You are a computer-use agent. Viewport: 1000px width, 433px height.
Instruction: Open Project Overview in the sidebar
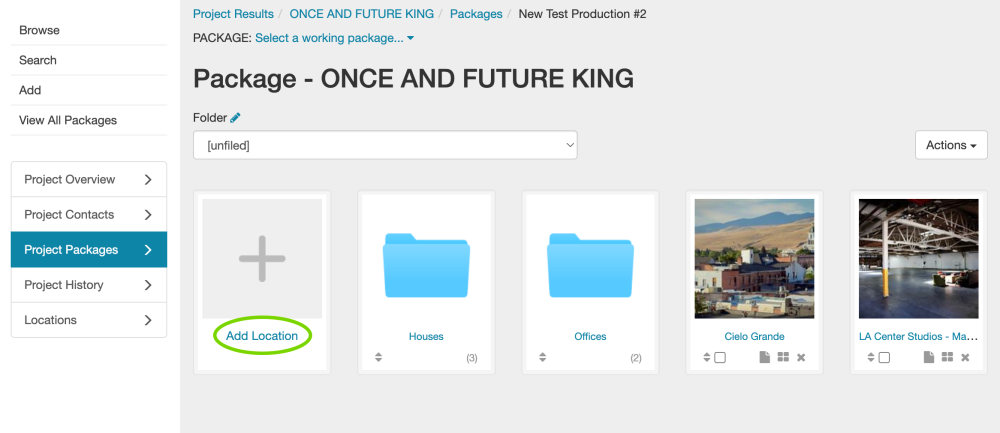(88, 180)
